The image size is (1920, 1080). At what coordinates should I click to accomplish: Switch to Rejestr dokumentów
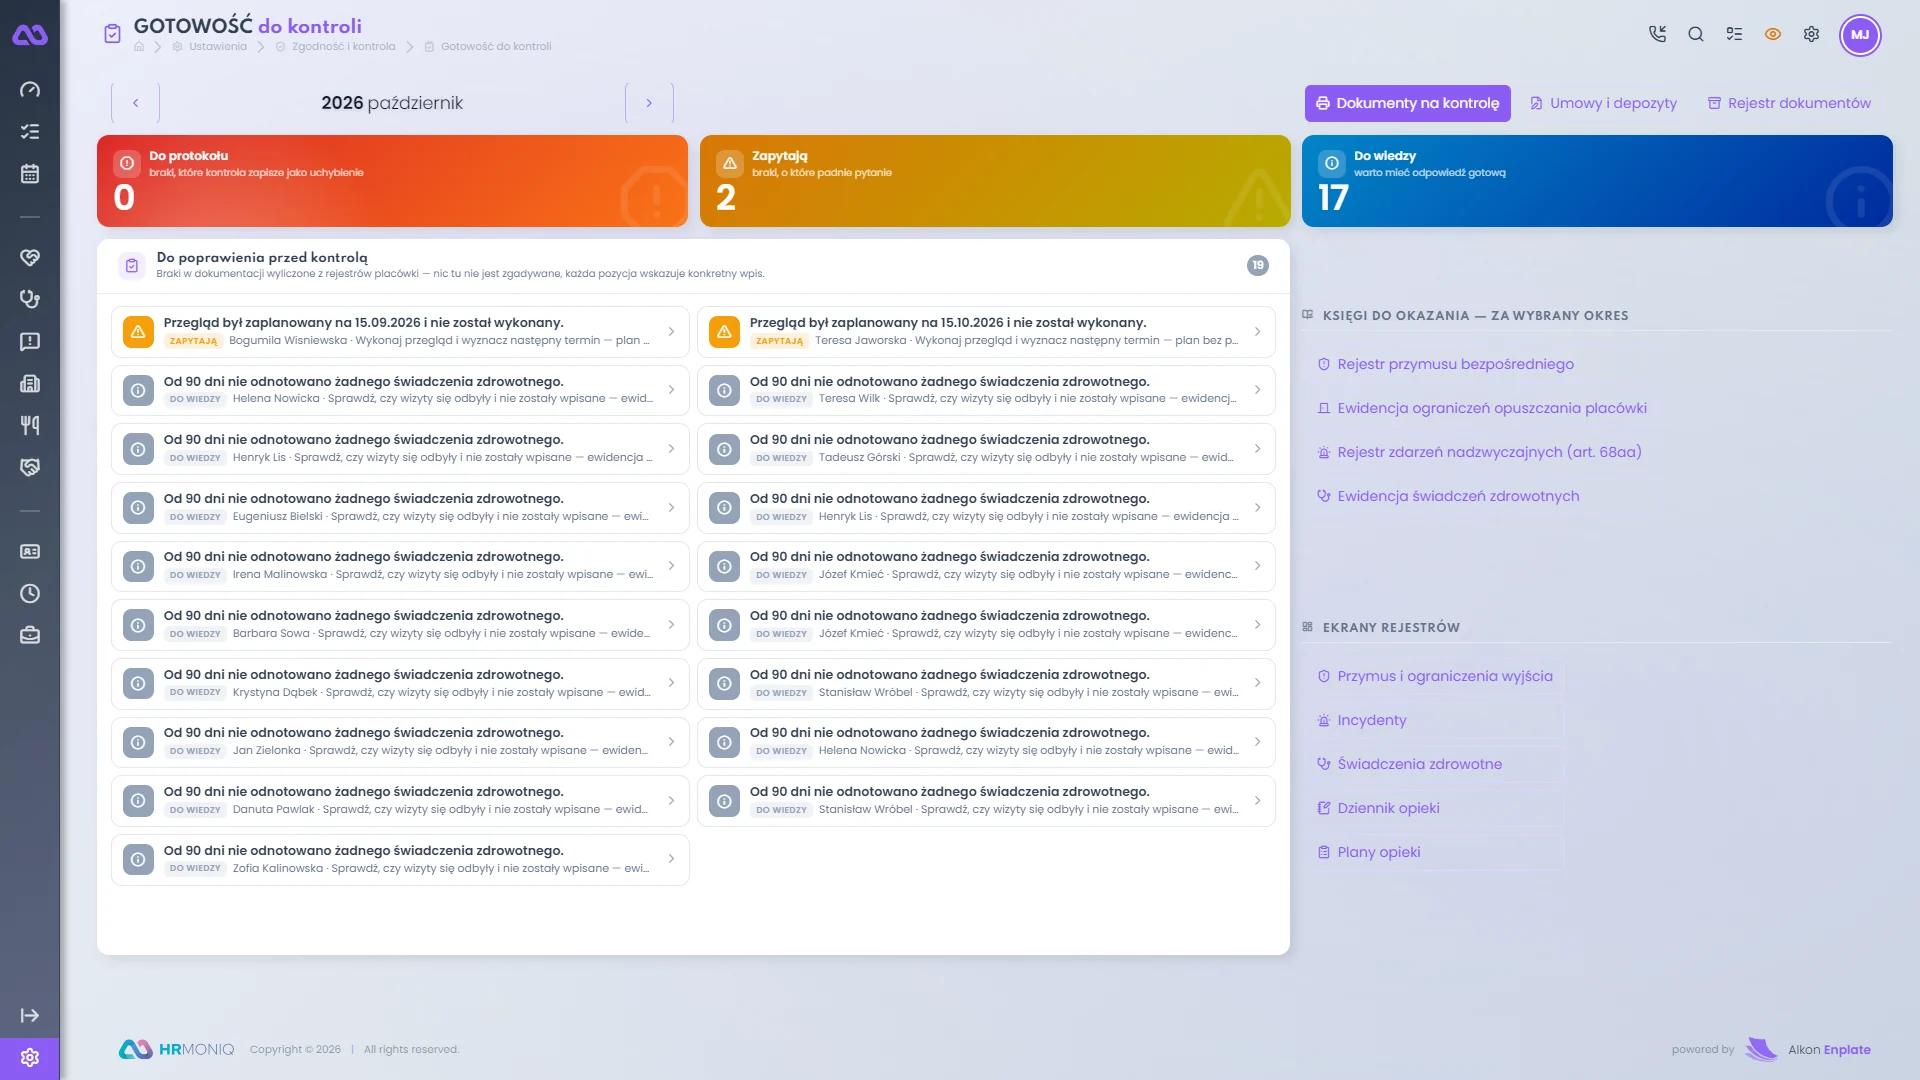pyautogui.click(x=1789, y=103)
